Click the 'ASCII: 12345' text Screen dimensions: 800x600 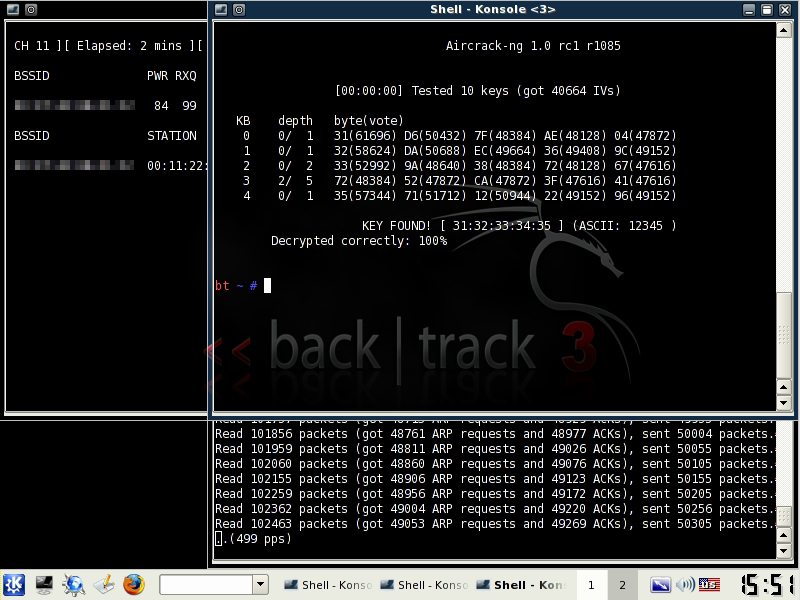pos(620,226)
